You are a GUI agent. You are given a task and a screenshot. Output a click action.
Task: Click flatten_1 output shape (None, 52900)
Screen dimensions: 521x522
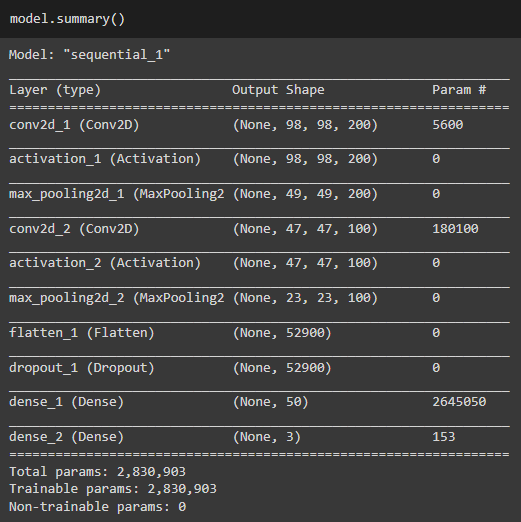click(282, 333)
